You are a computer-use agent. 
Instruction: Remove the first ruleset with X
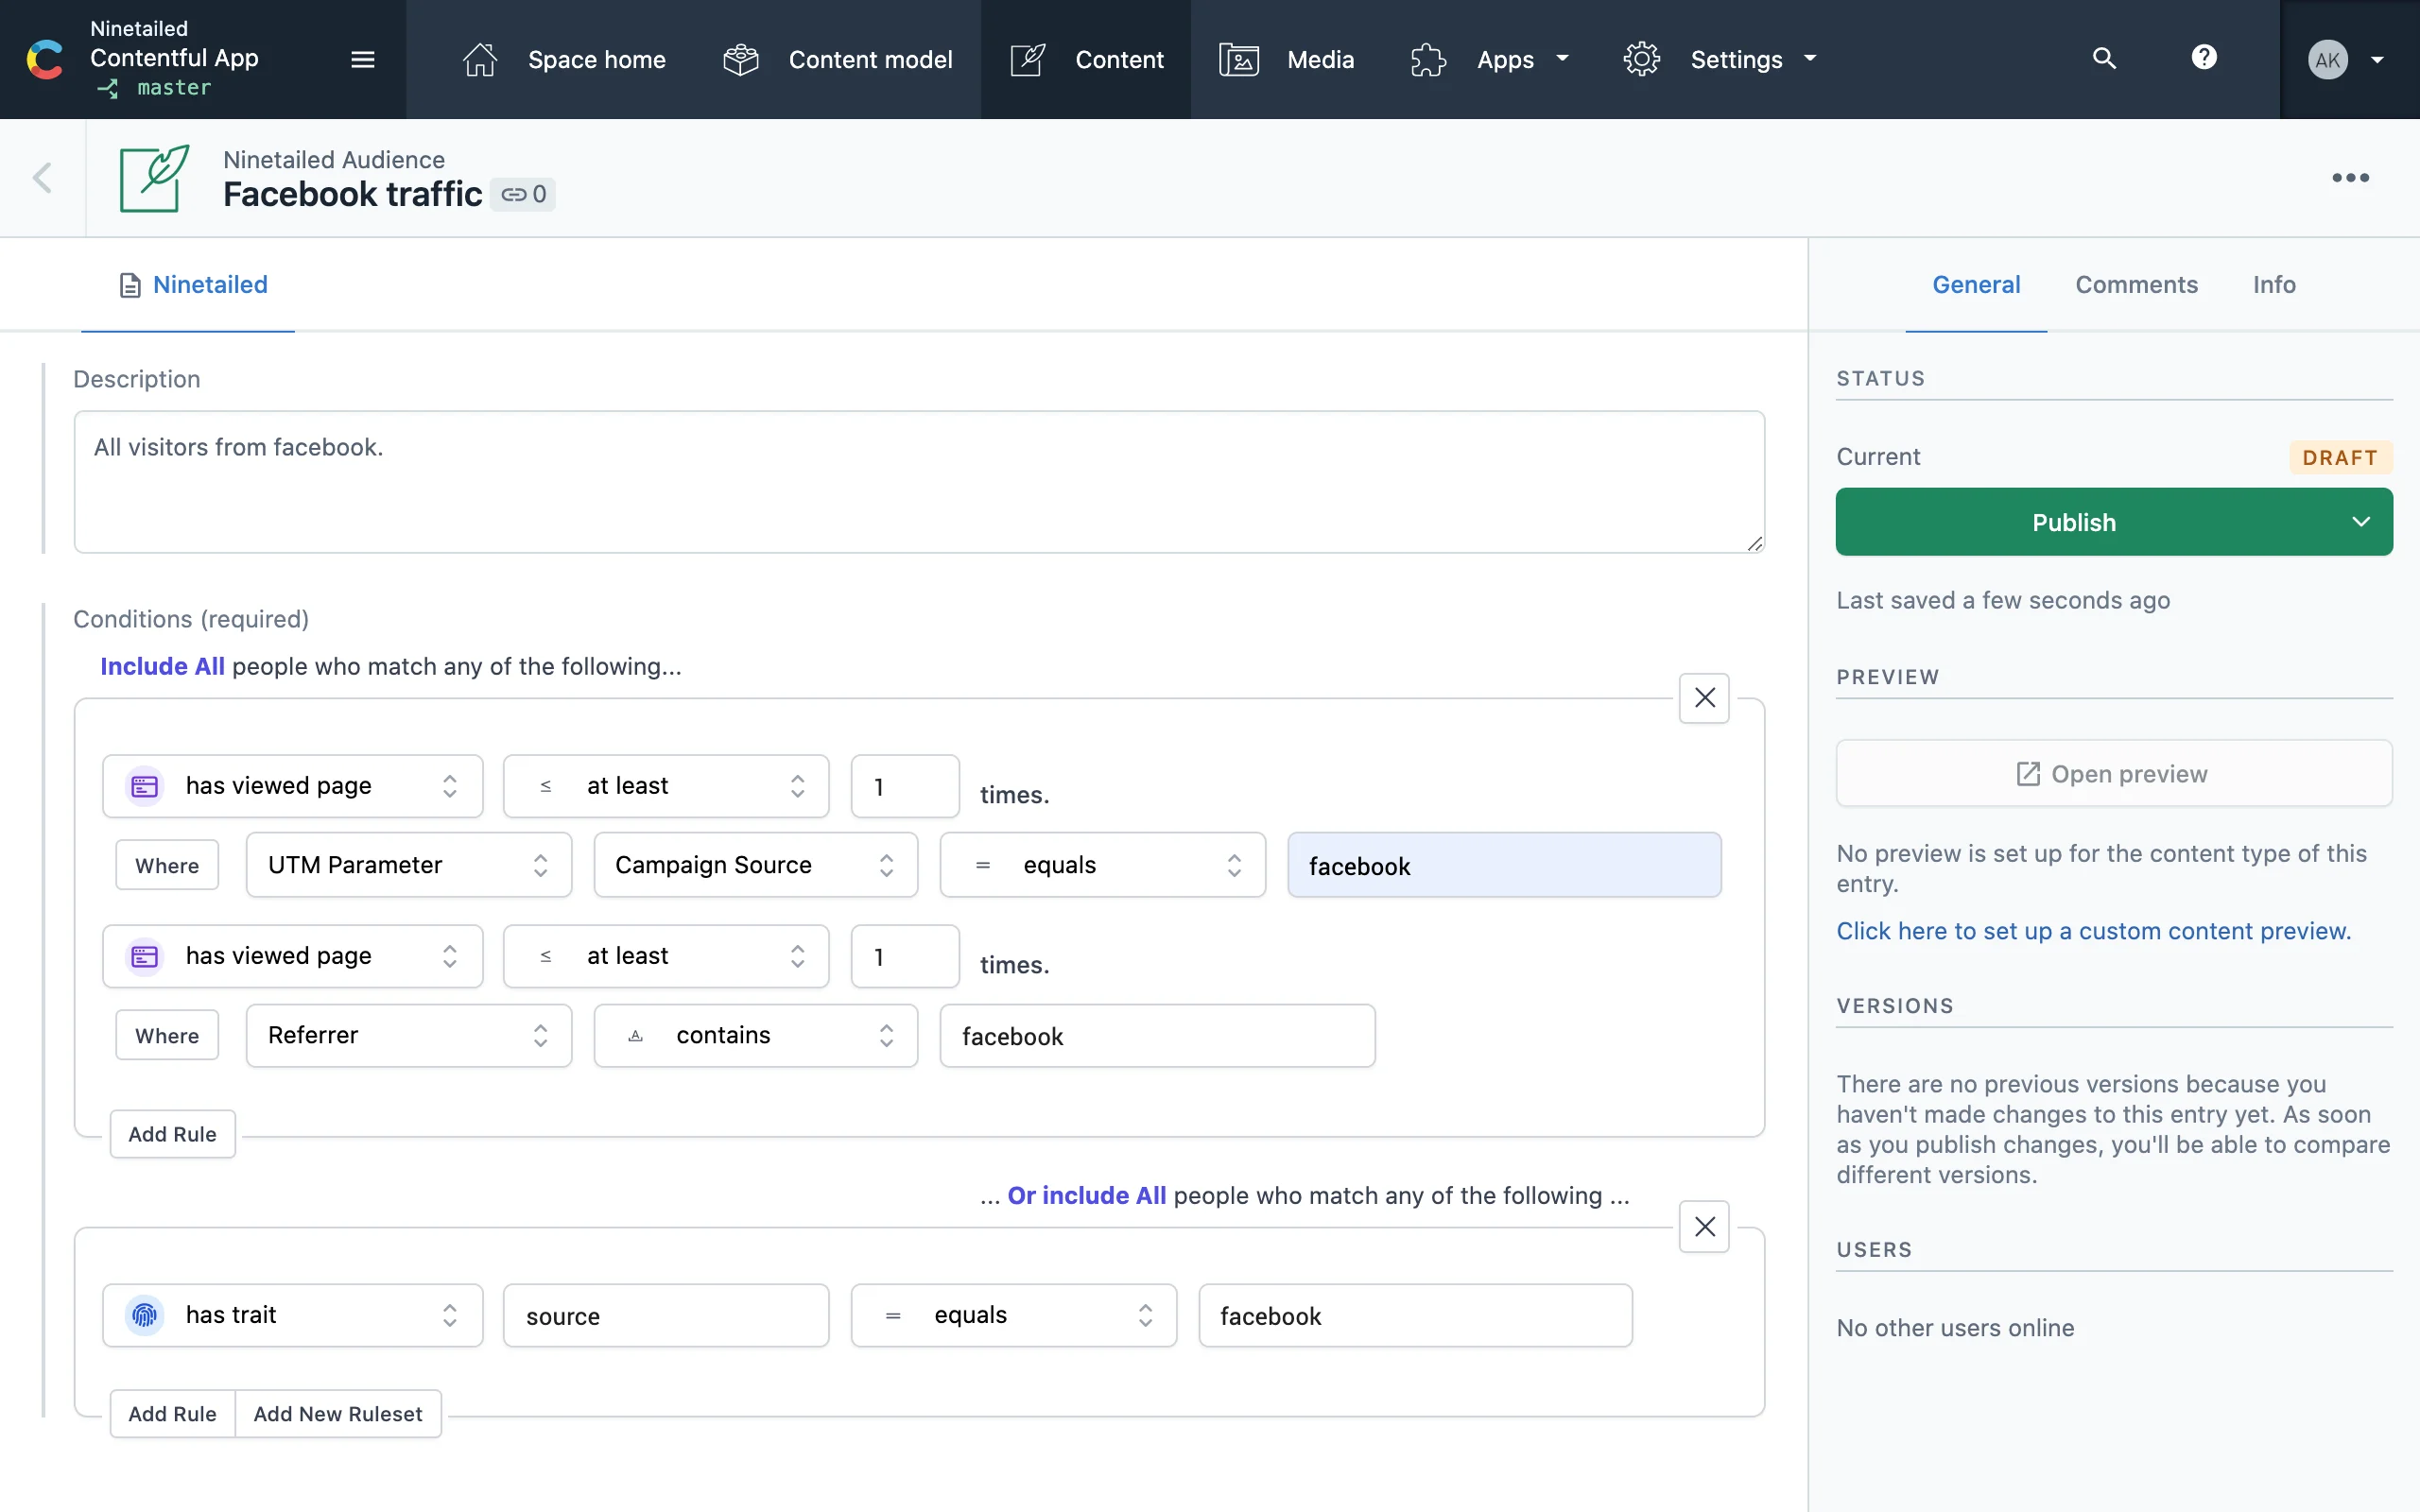1704,698
